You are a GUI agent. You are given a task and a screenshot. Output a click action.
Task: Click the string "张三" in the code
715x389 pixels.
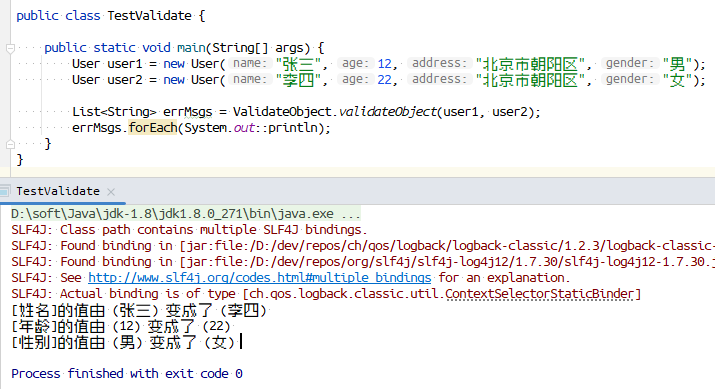click(x=298, y=64)
